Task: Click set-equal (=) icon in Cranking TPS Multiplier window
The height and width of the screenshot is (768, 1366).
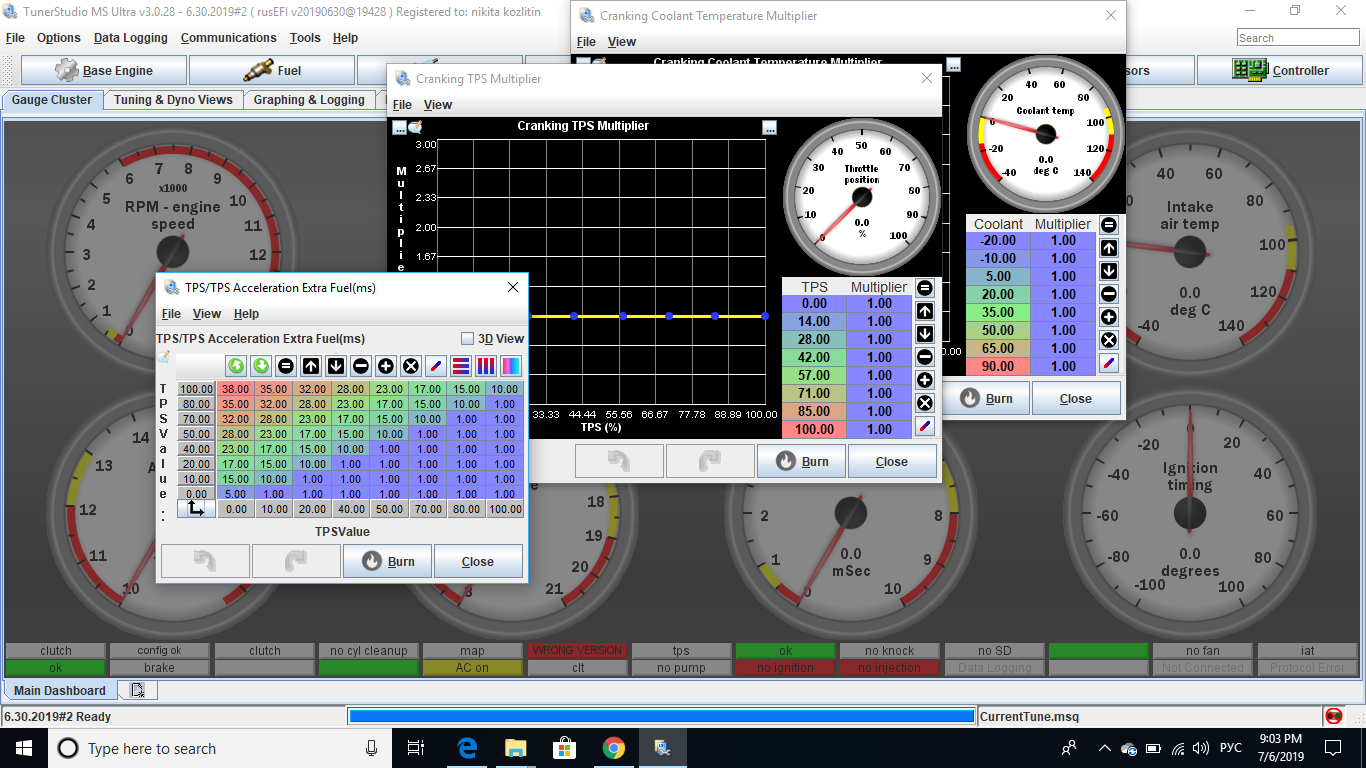Action: (x=925, y=288)
